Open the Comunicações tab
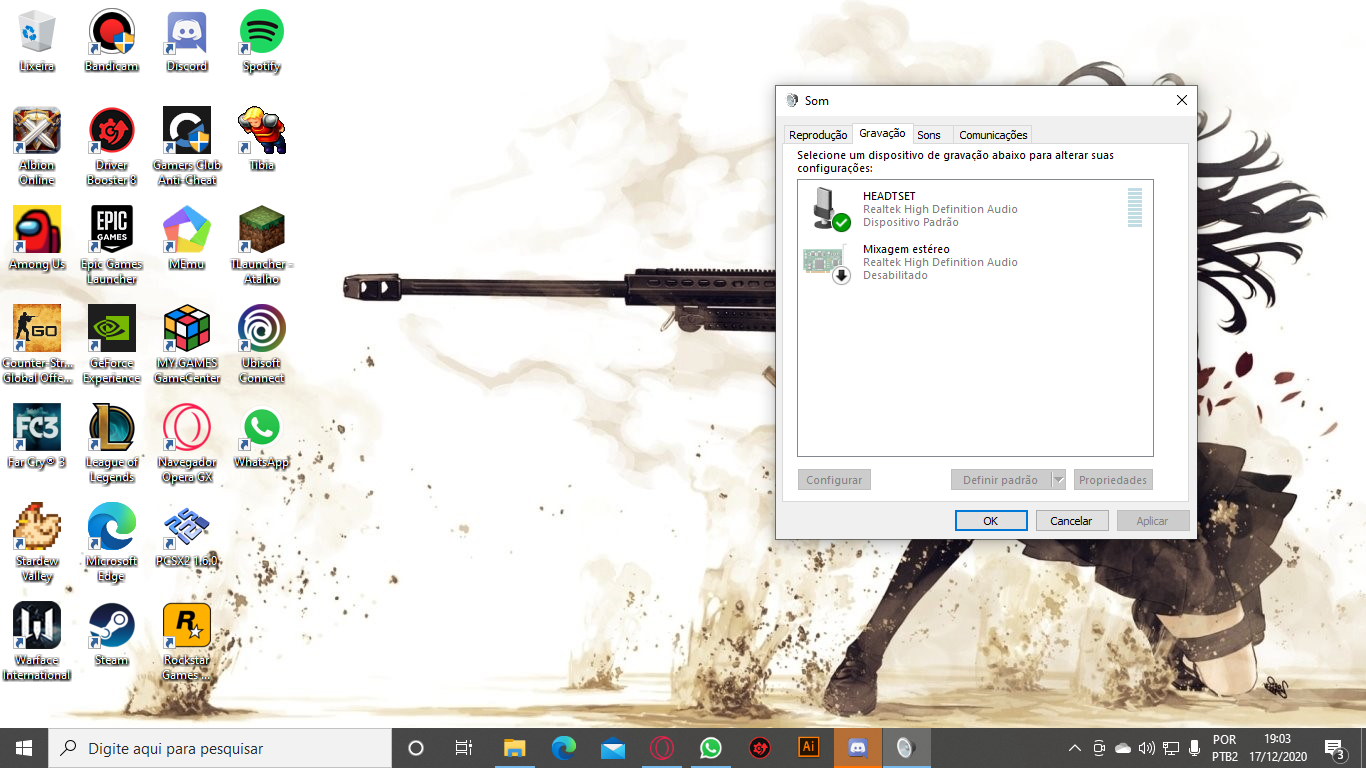The width and height of the screenshot is (1366, 768). coord(993,135)
